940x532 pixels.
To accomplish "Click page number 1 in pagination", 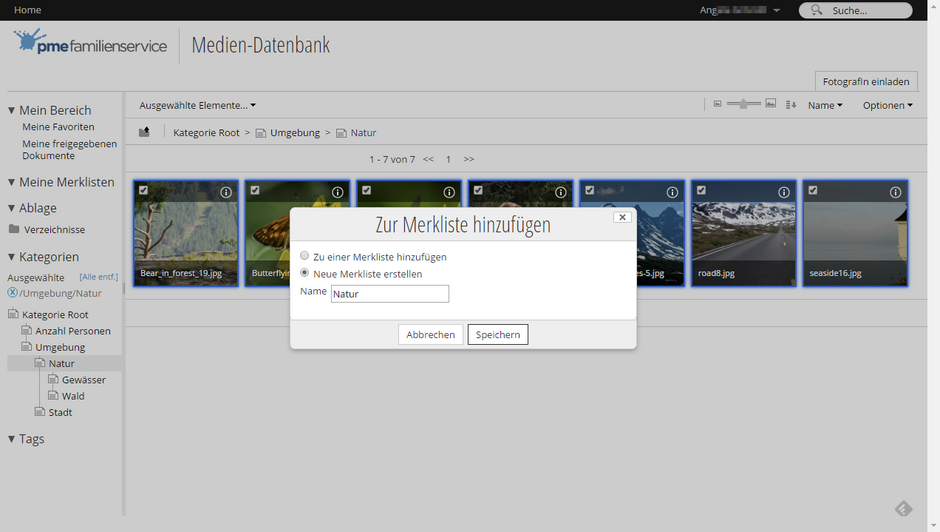I will [448, 159].
